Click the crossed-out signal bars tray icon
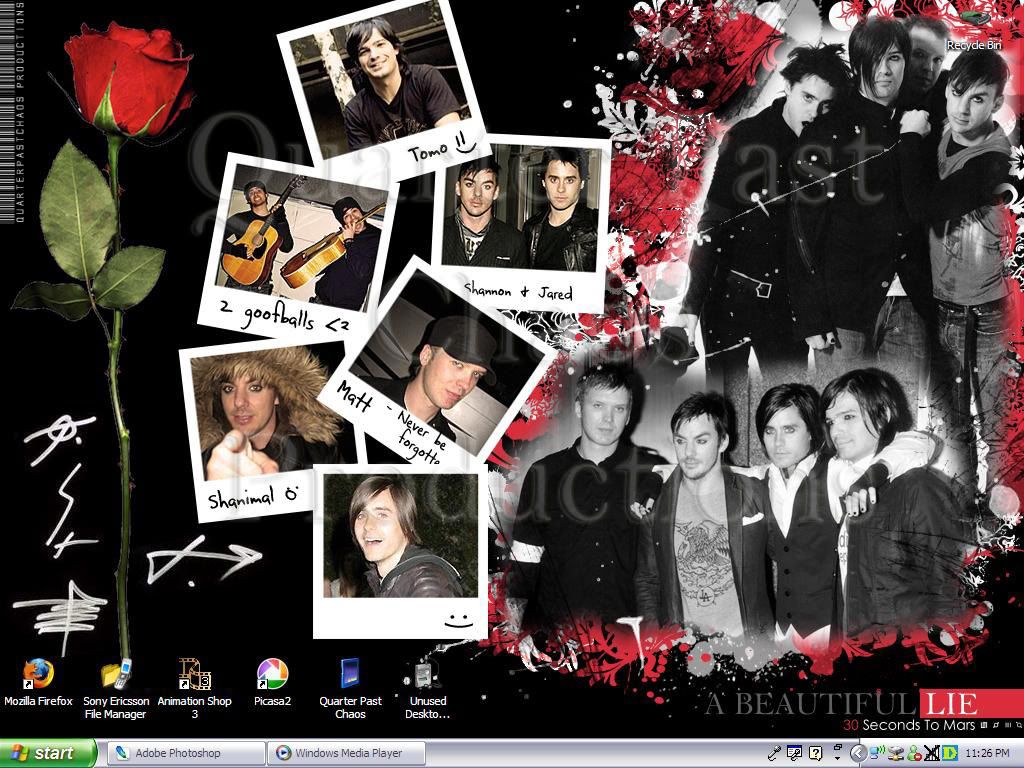 pyautogui.click(x=932, y=753)
